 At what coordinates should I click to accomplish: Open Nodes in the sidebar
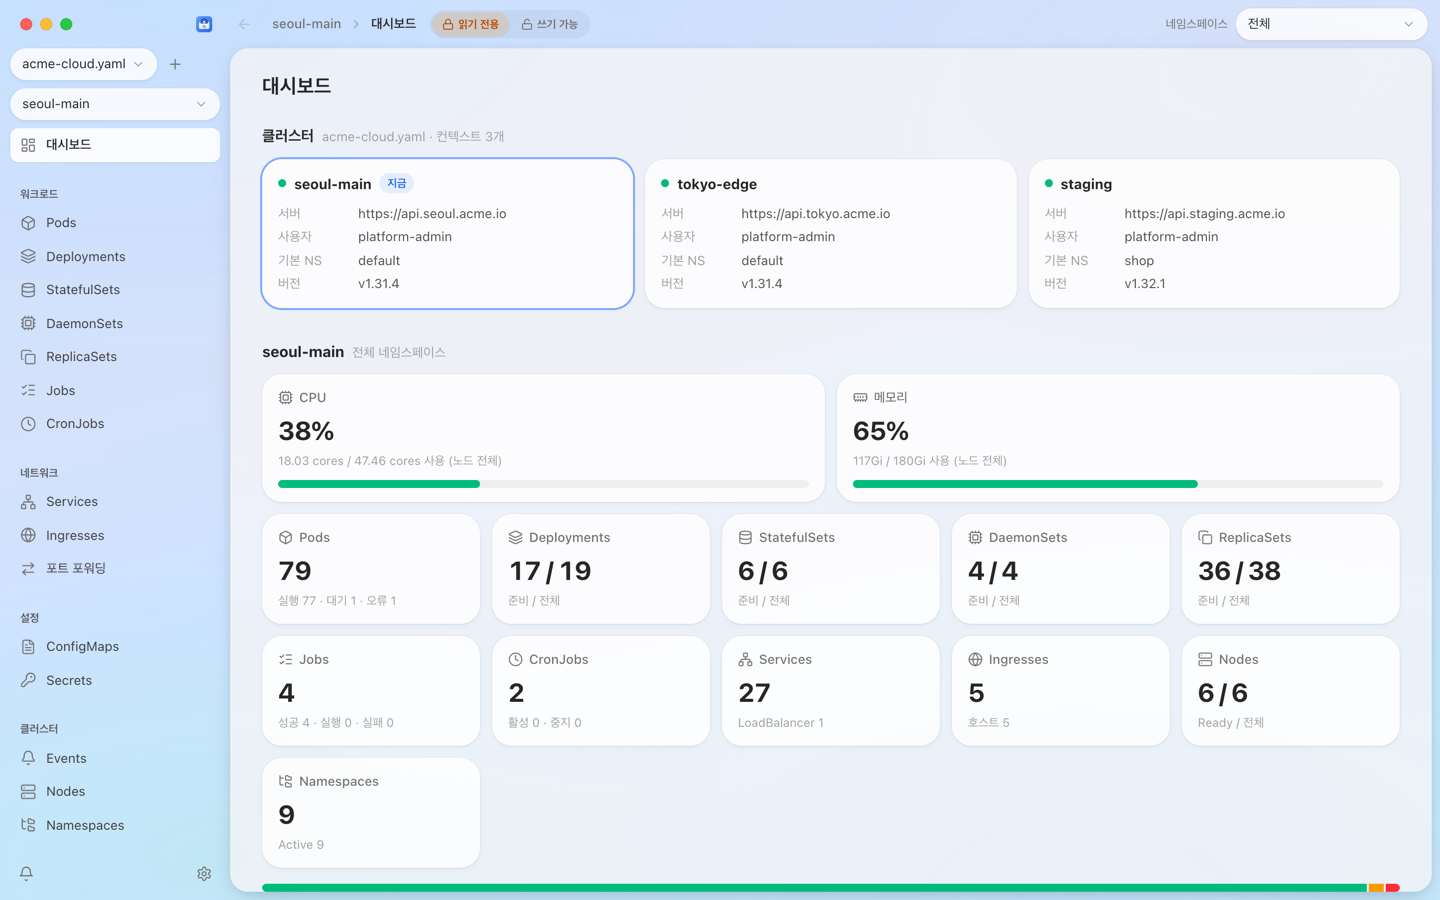pos(115,791)
